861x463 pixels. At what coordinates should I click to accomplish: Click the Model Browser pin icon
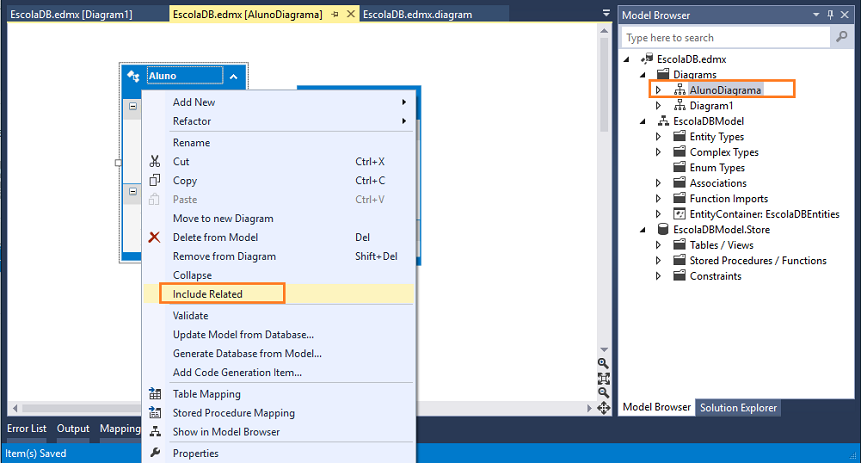tap(830, 15)
